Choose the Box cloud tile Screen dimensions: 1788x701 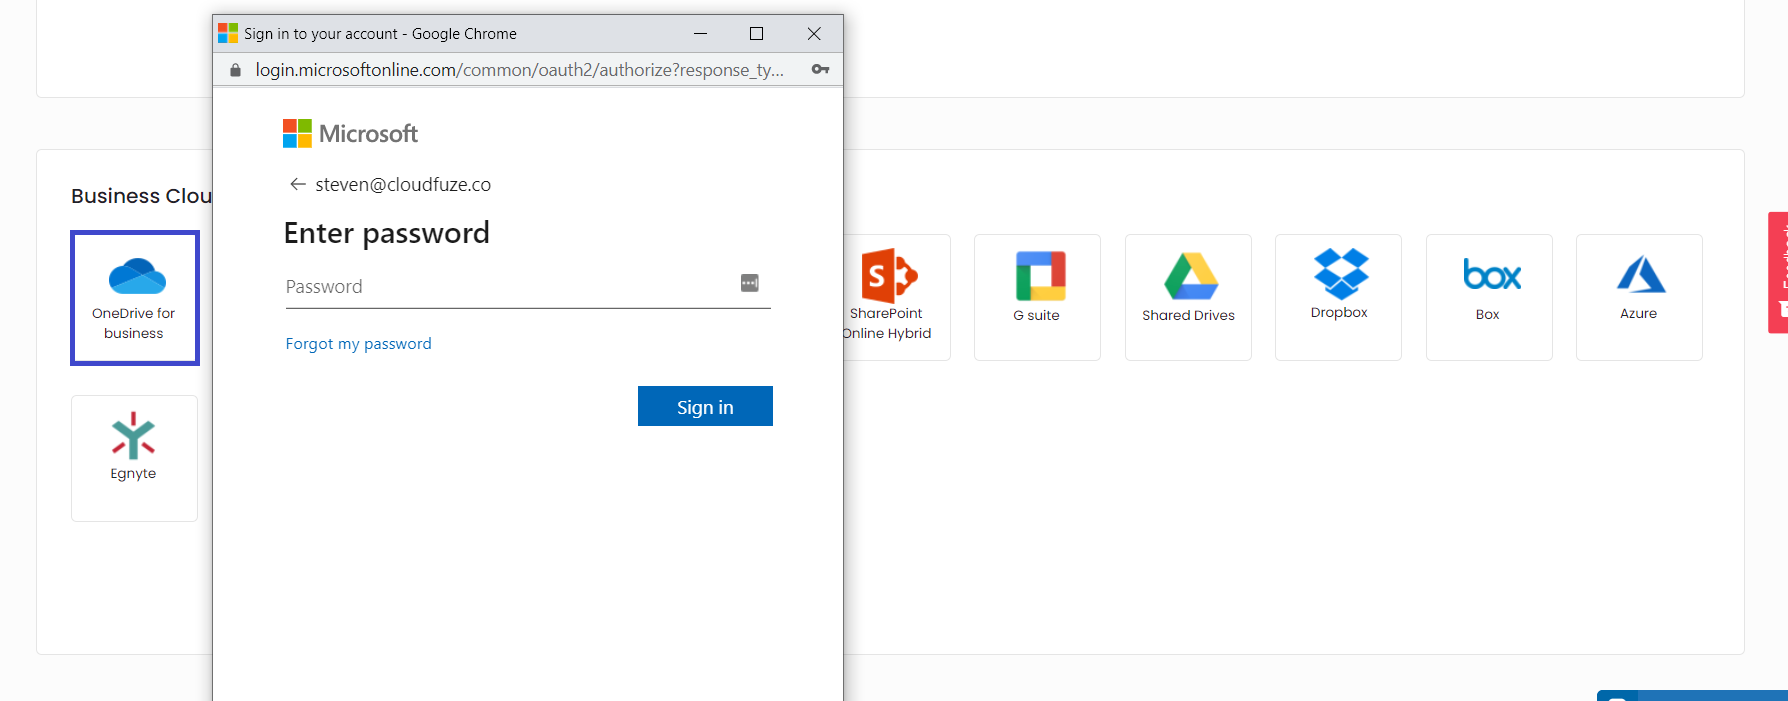pyautogui.click(x=1489, y=297)
